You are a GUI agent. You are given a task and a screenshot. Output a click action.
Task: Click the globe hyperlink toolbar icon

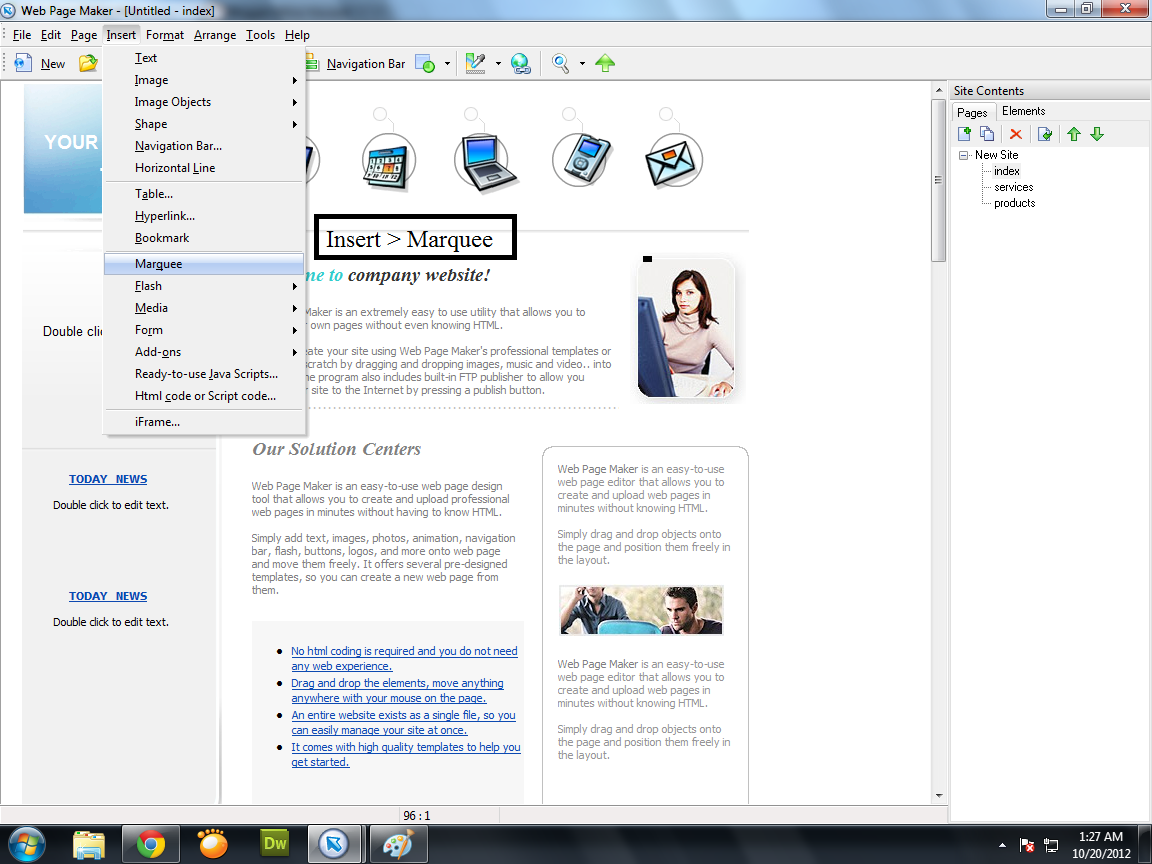(x=521, y=64)
